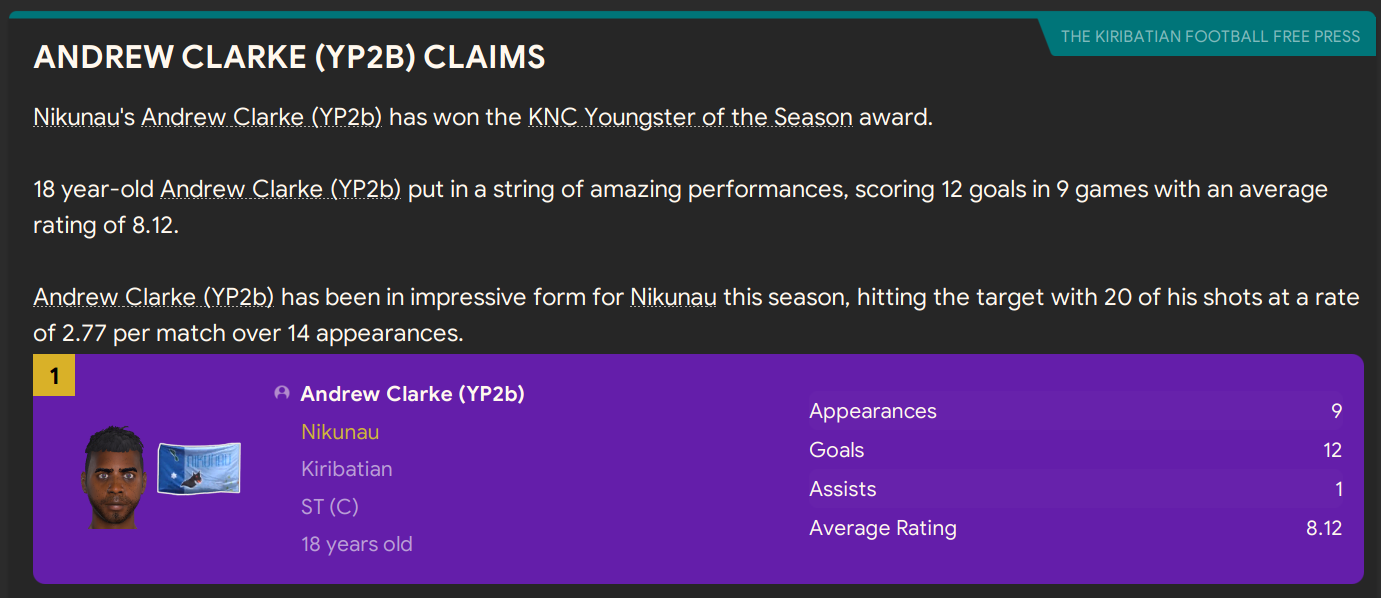Image resolution: width=1381 pixels, height=598 pixels.
Task: Click THE KIRIBATIAN FOOTBALL FREE PRESS banner
Action: [1210, 35]
